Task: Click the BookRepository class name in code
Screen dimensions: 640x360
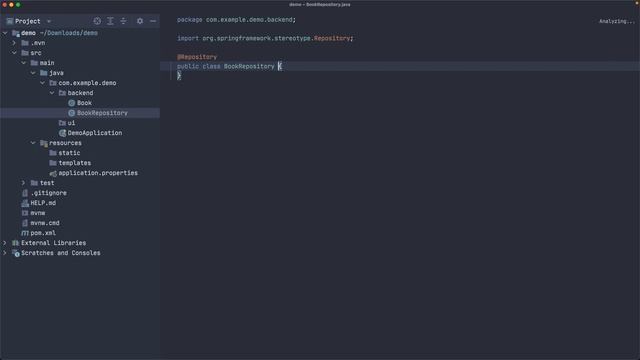Action: [249, 67]
